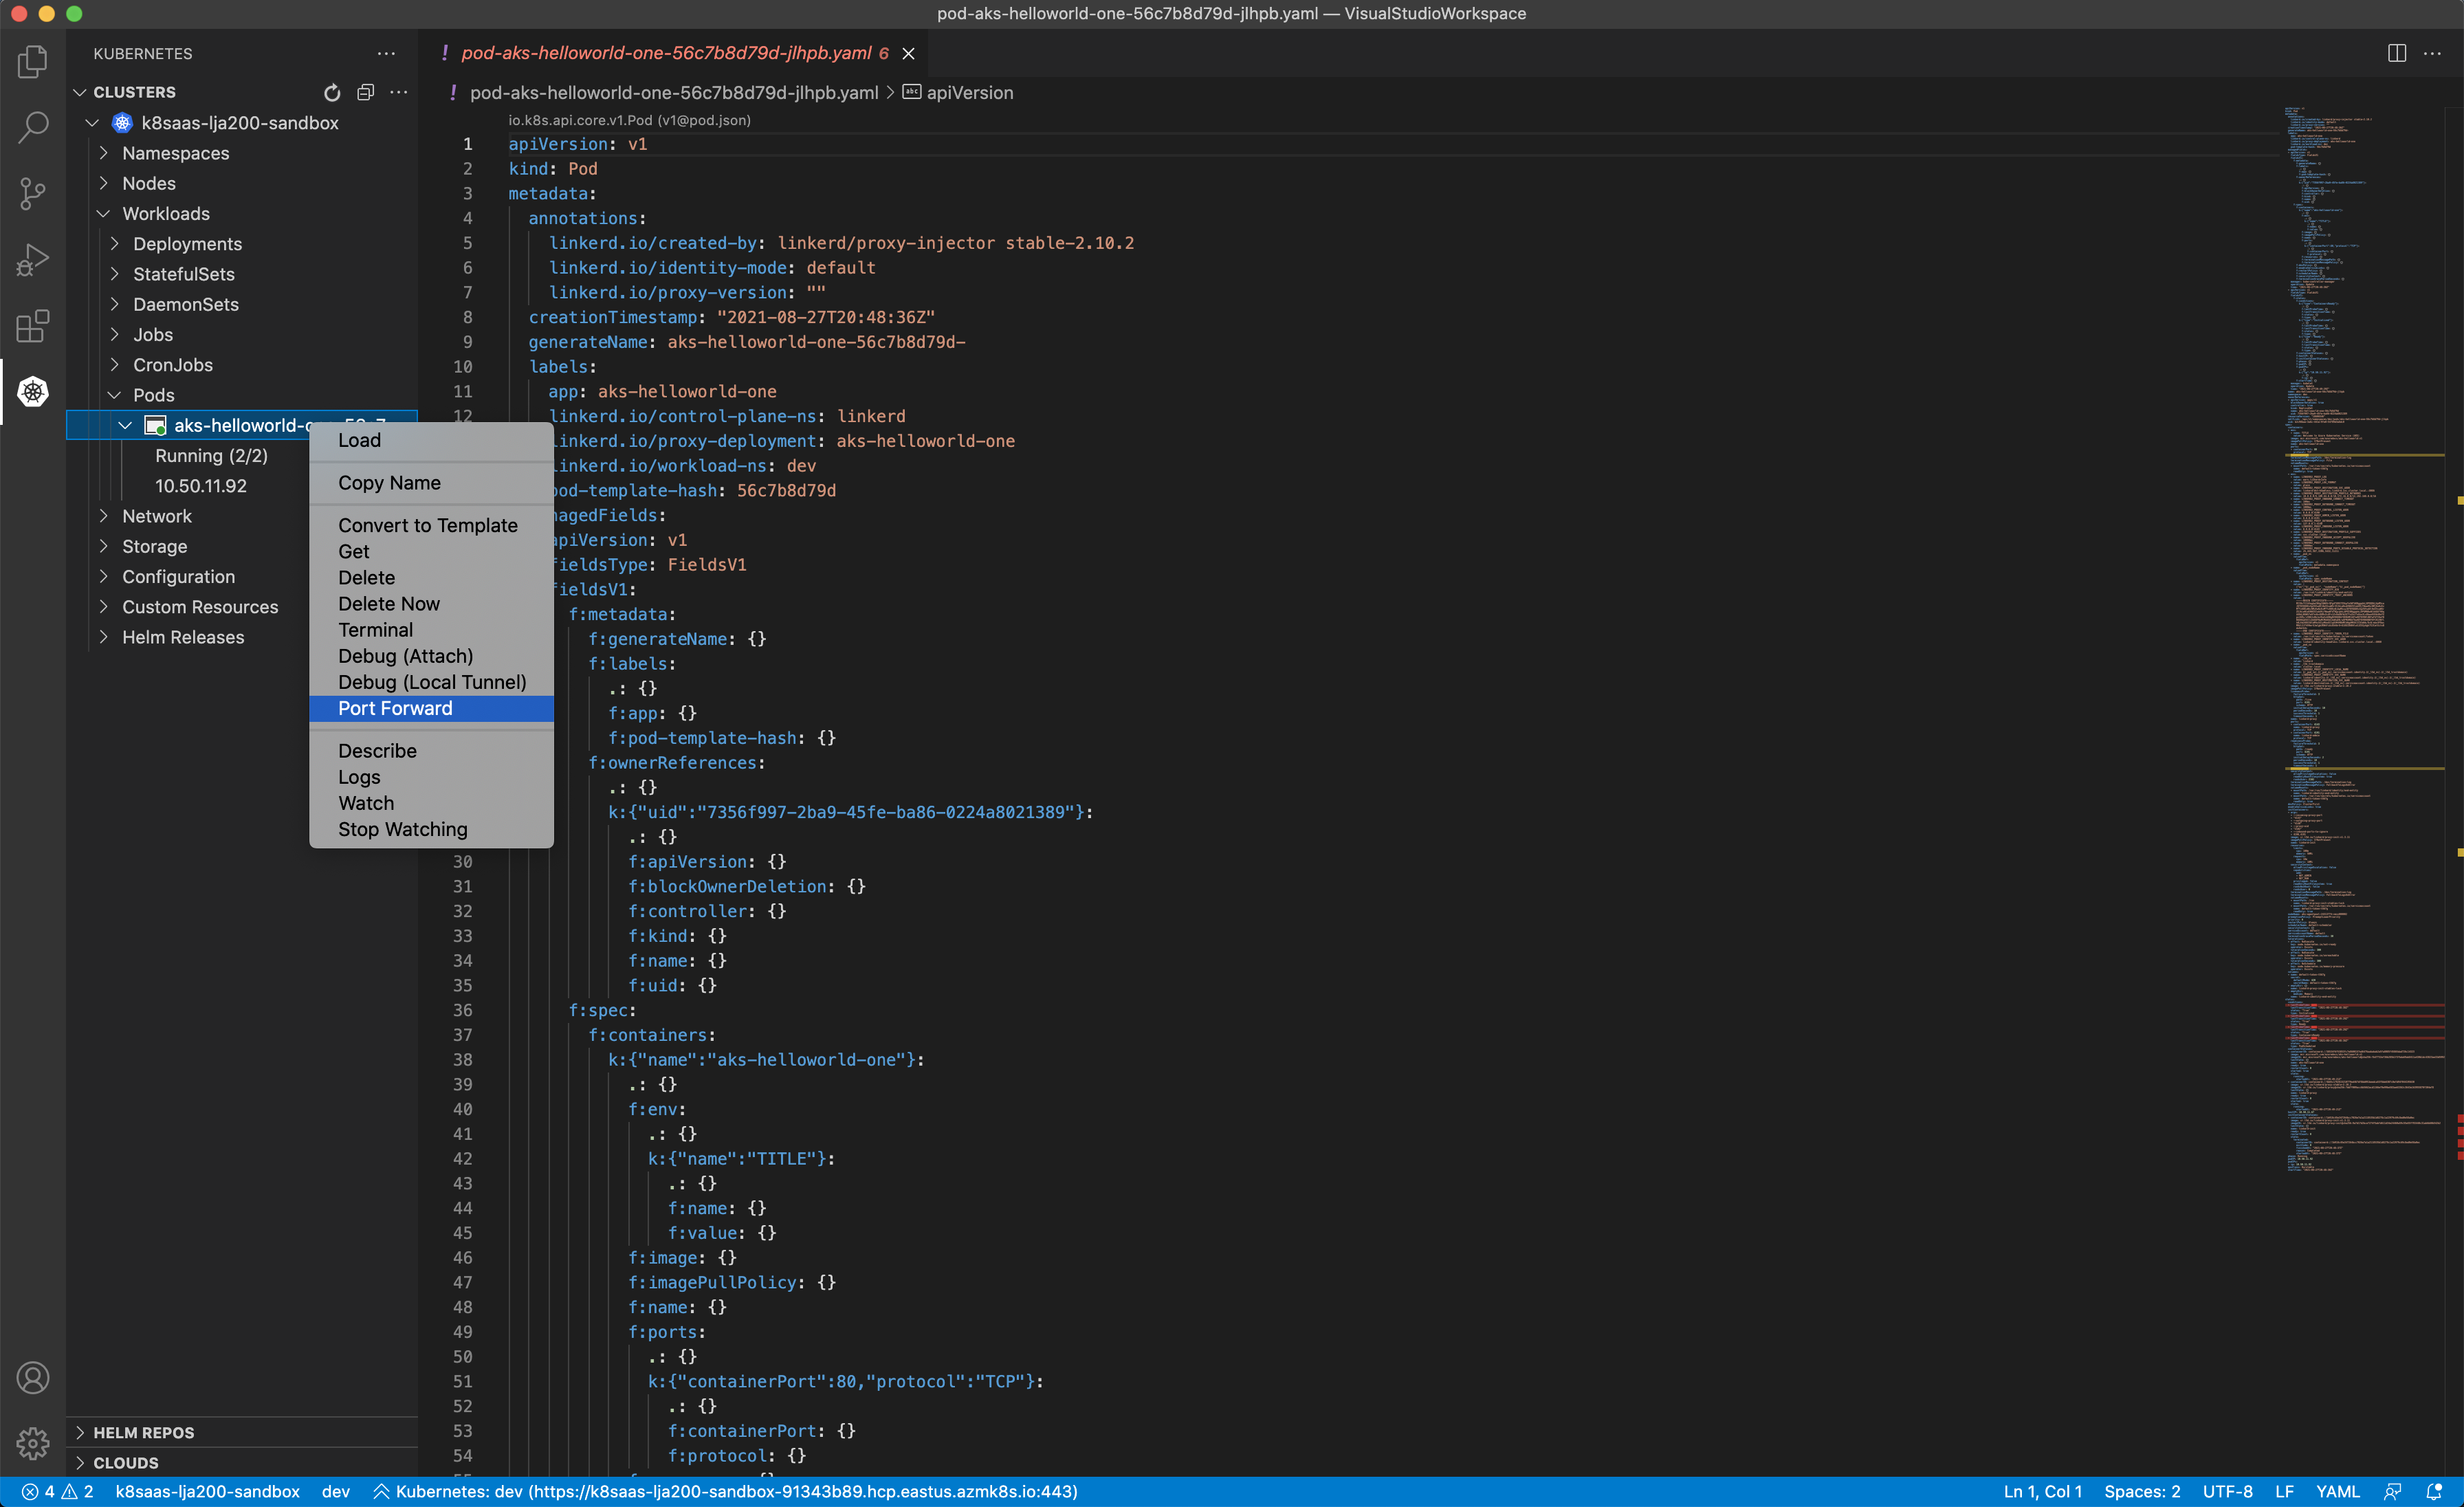Viewport: 2464px width, 1507px height.
Task: Open editor more actions menu
Action: tap(2432, 54)
